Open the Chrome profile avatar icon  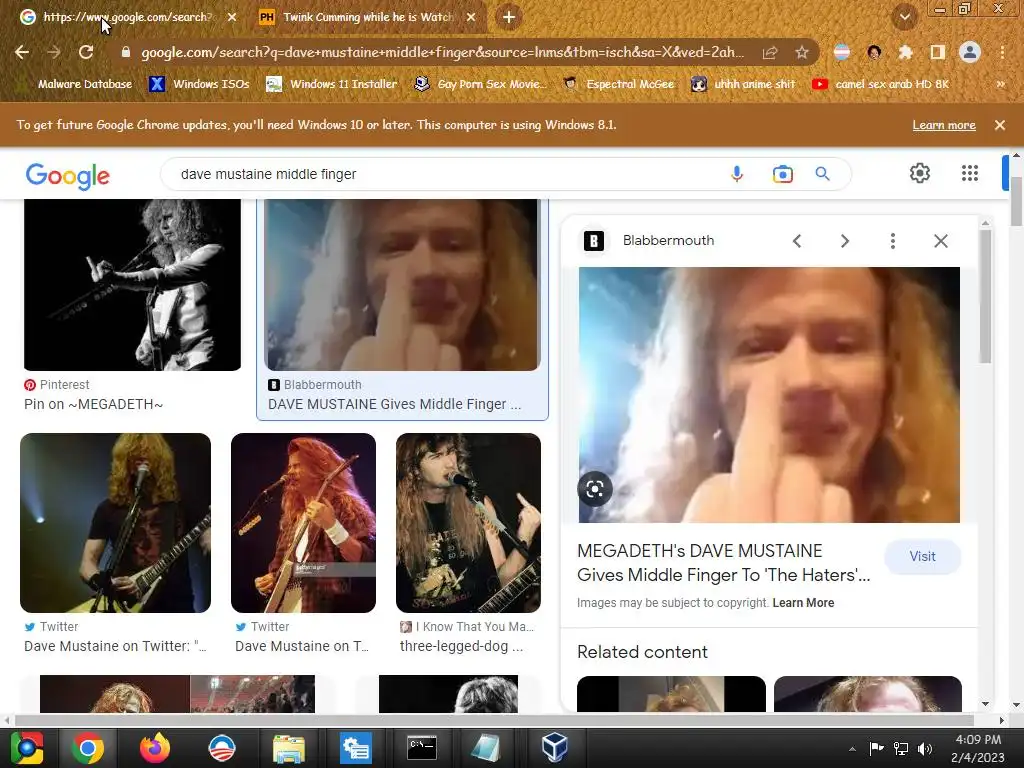pyautogui.click(x=970, y=52)
